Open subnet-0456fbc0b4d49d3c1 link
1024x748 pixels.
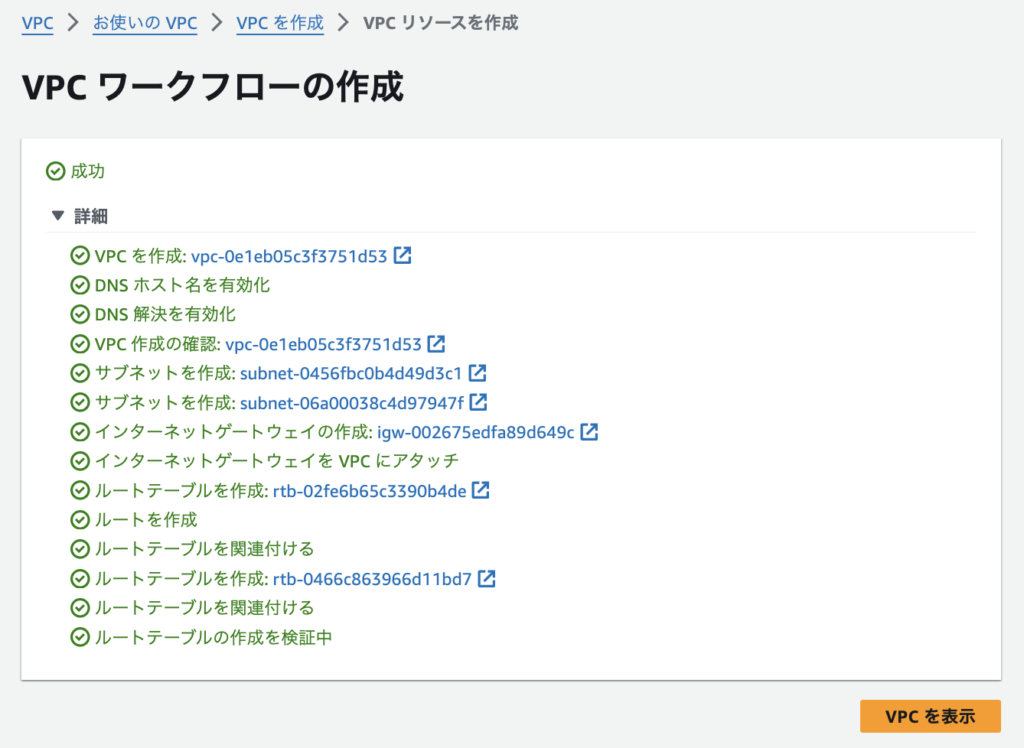click(x=350, y=374)
